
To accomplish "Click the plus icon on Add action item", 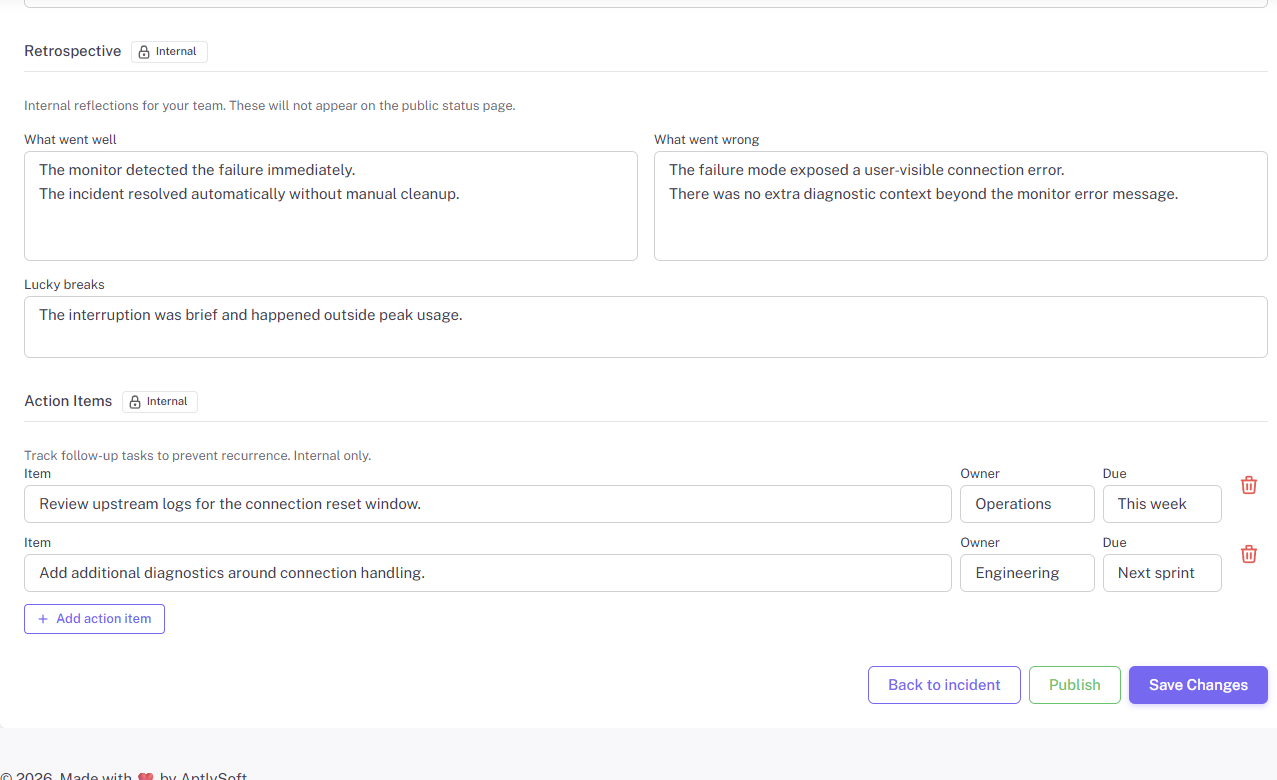I will (41, 618).
